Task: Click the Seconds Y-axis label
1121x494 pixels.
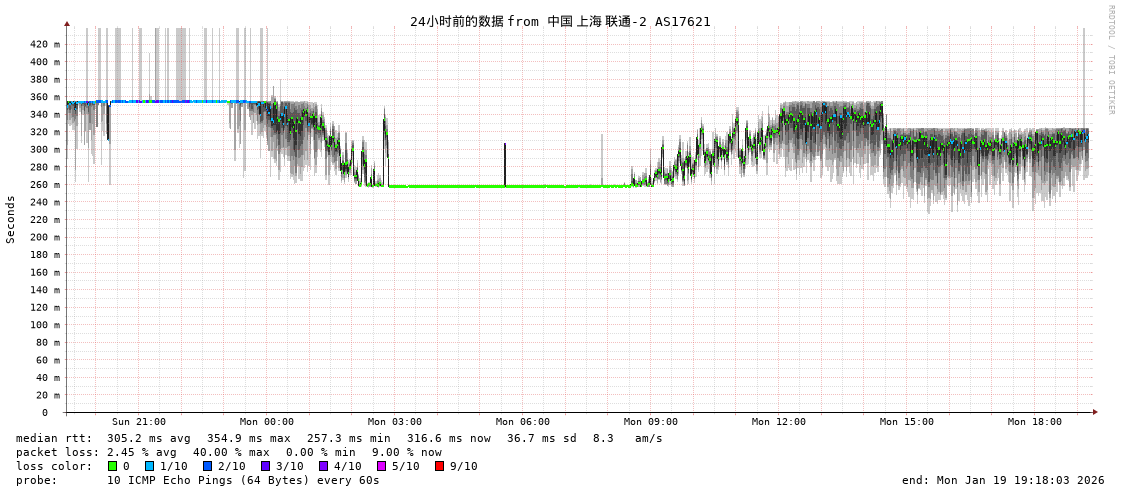Action: coord(11,219)
